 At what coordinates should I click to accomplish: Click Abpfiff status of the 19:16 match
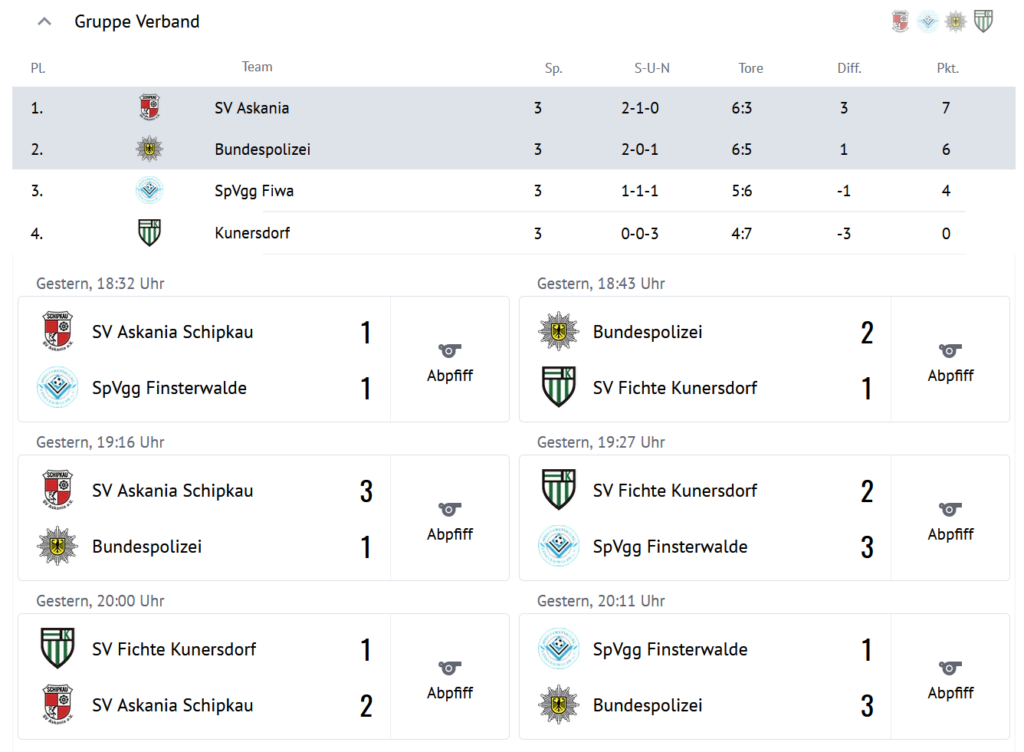[449, 534]
